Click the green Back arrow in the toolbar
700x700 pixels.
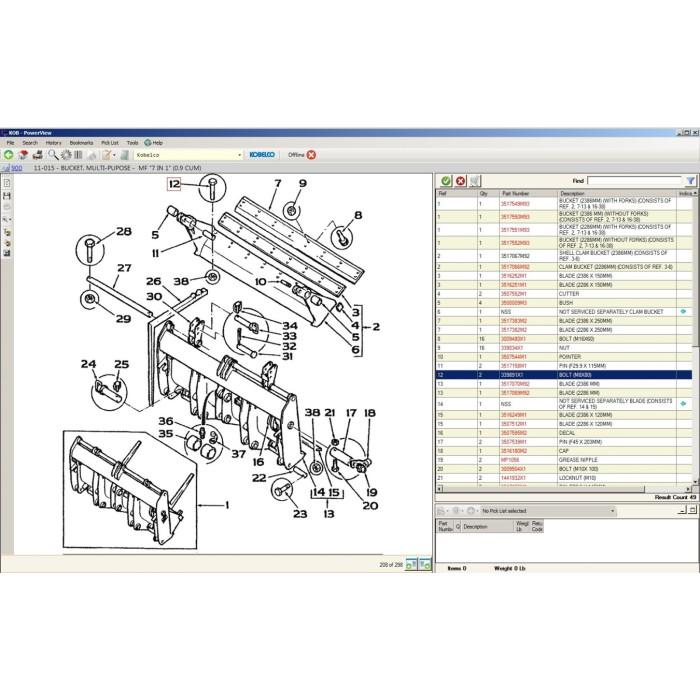pyautogui.click(x=8, y=155)
